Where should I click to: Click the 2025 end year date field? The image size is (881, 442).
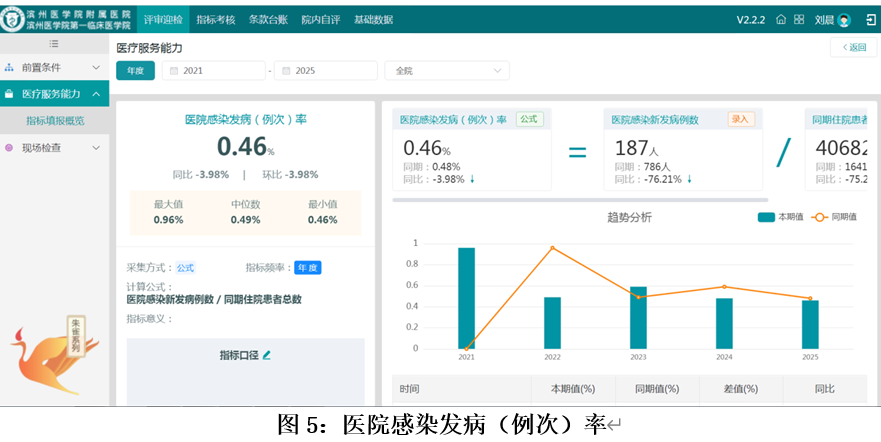pos(325,71)
